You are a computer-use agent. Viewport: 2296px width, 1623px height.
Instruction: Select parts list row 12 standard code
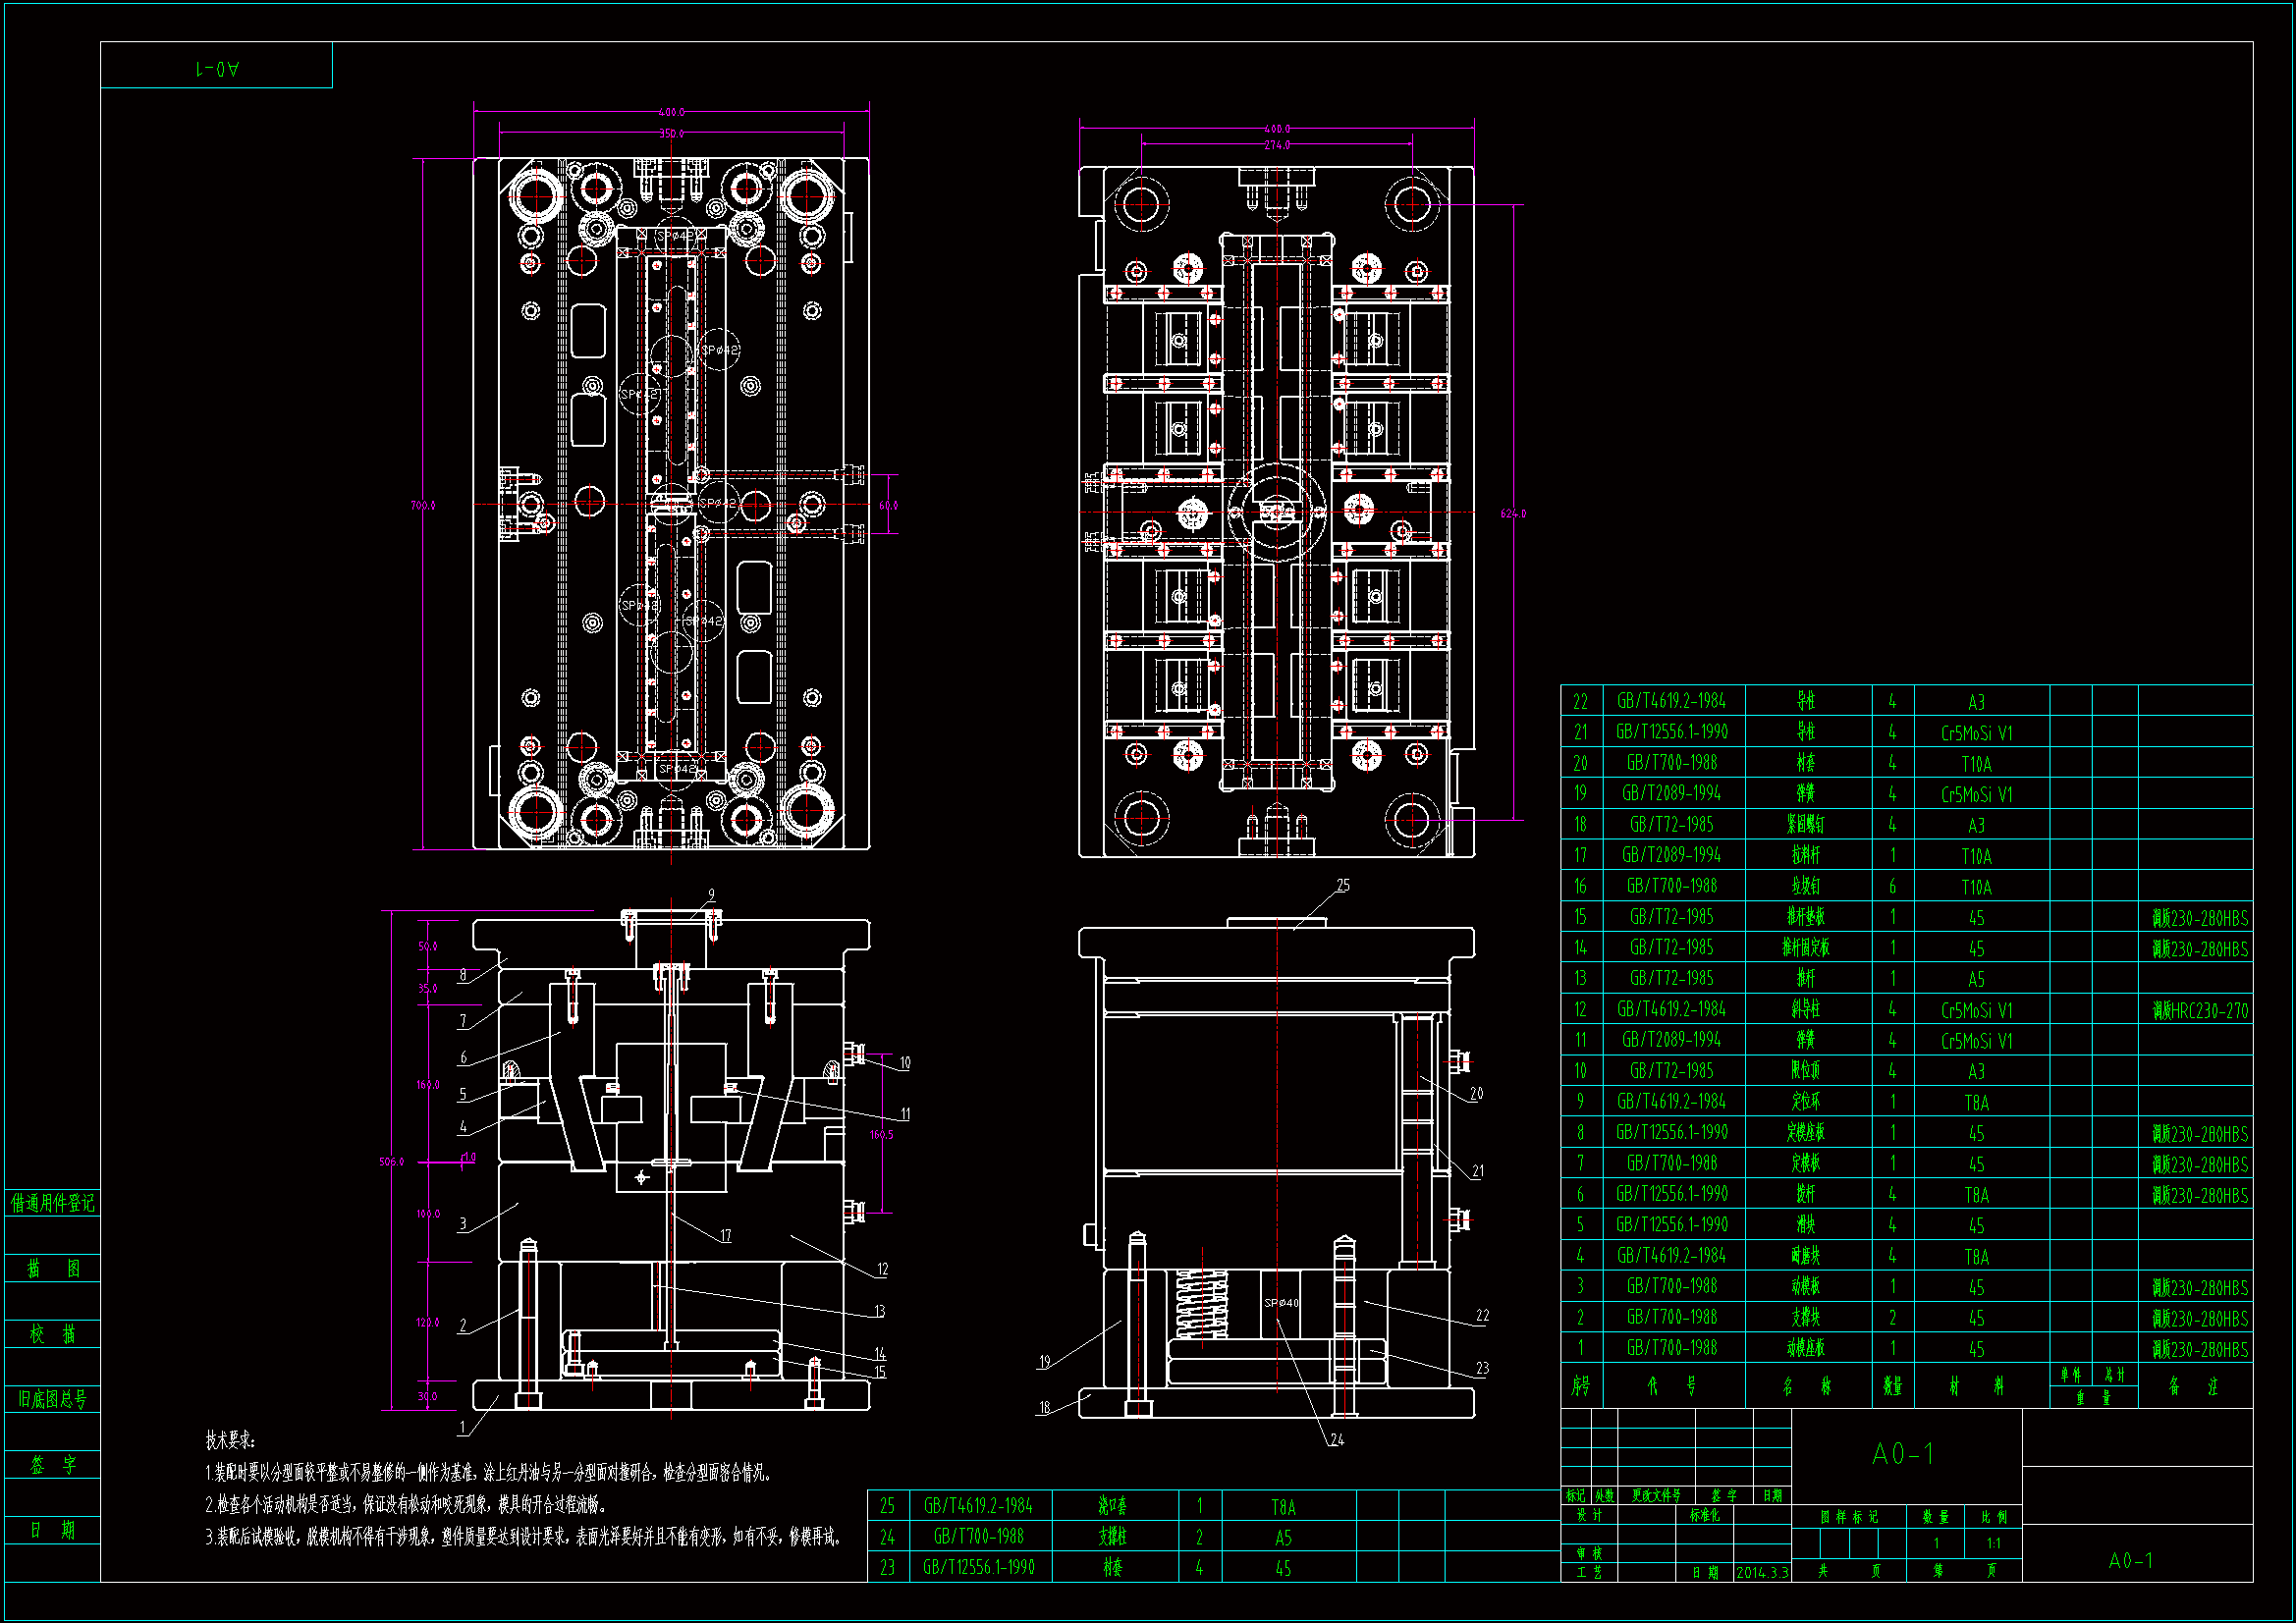(1671, 1009)
